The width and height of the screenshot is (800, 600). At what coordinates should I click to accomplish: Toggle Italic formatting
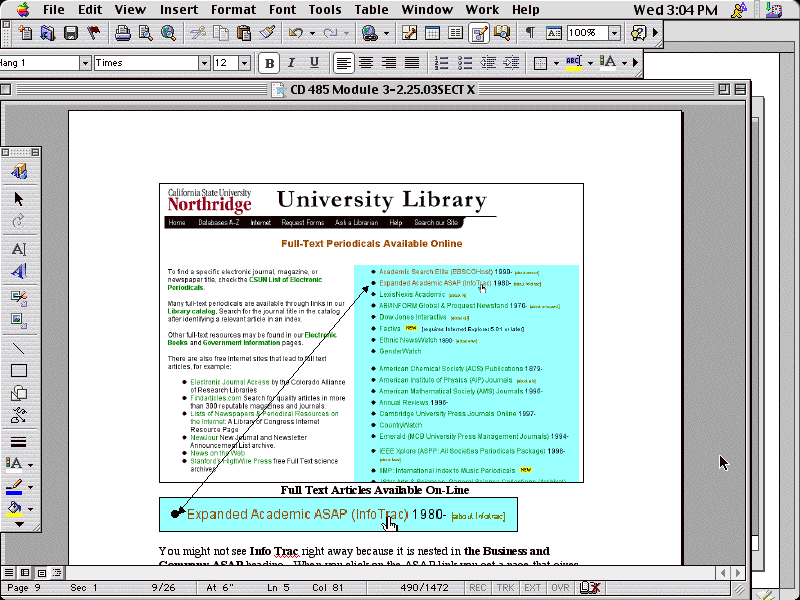click(x=291, y=63)
